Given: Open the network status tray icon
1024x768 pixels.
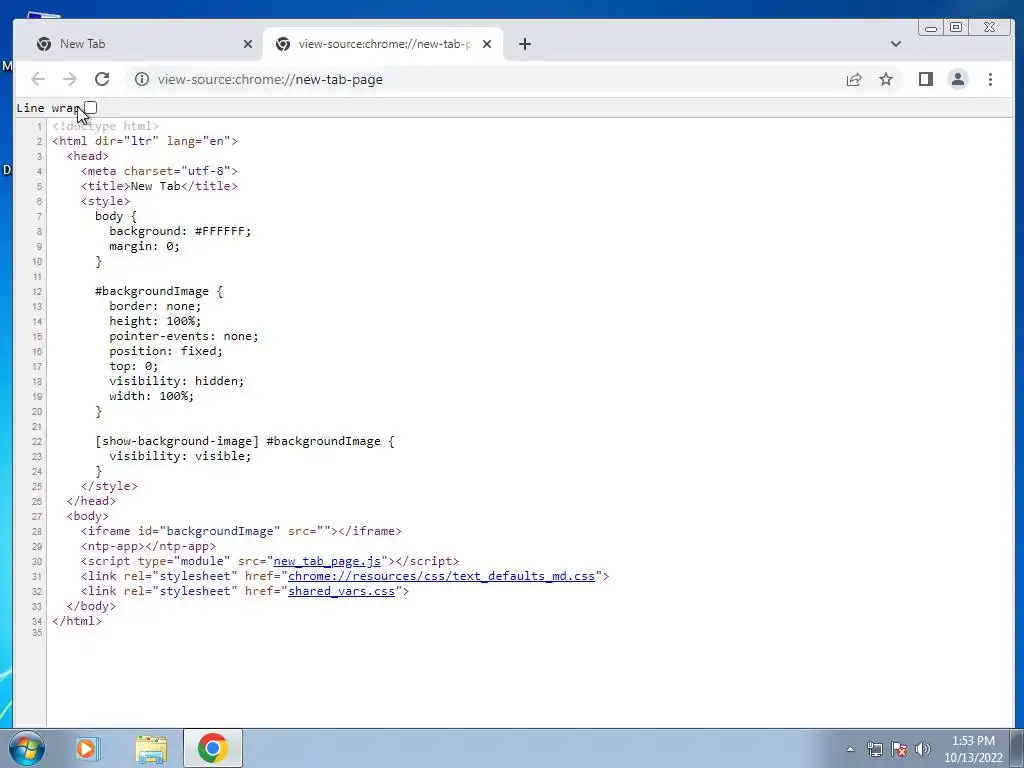Looking at the screenshot, I should [x=874, y=749].
